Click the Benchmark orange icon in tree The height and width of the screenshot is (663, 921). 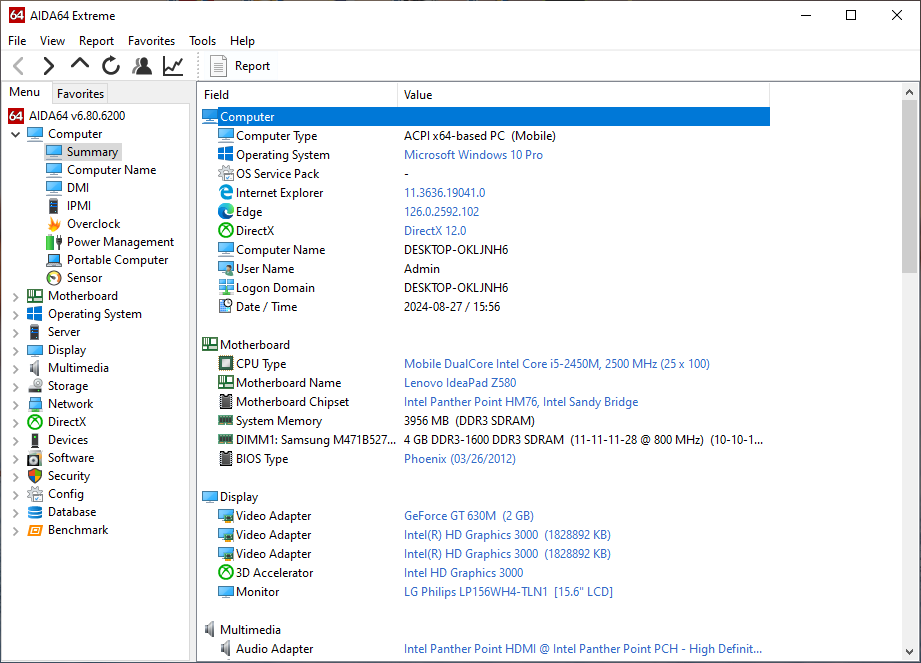click(x=35, y=530)
